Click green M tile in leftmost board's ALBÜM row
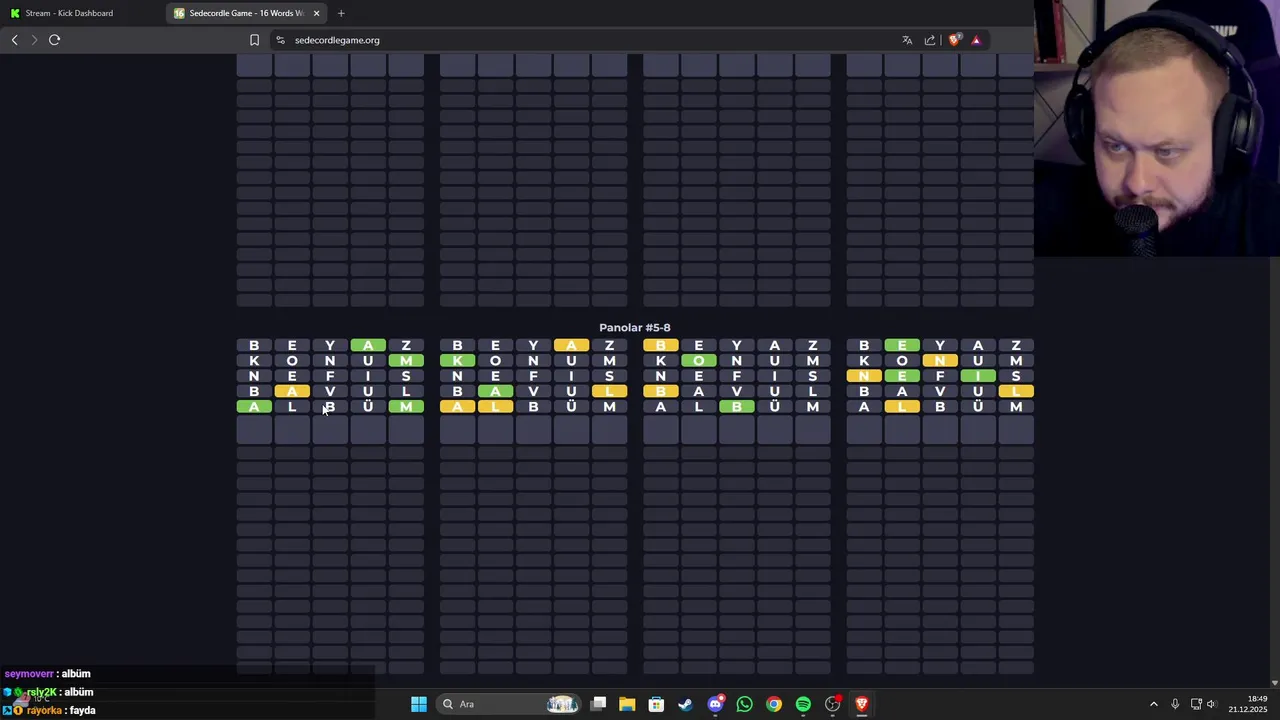The image size is (1280, 720). click(406, 406)
